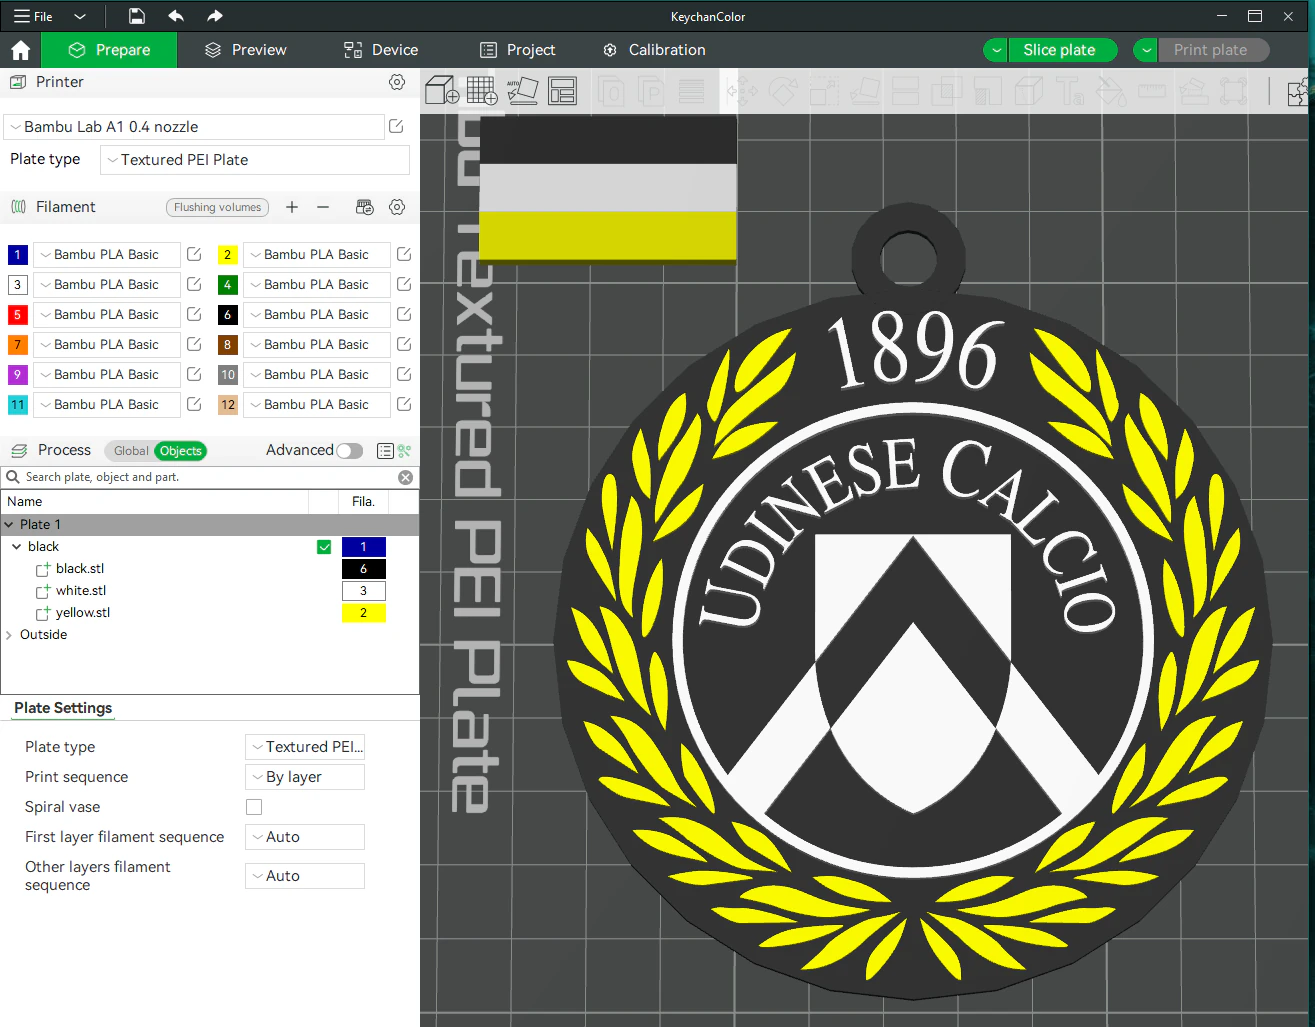Edit Bambu Lab A1 printer preset icon

pos(396,126)
